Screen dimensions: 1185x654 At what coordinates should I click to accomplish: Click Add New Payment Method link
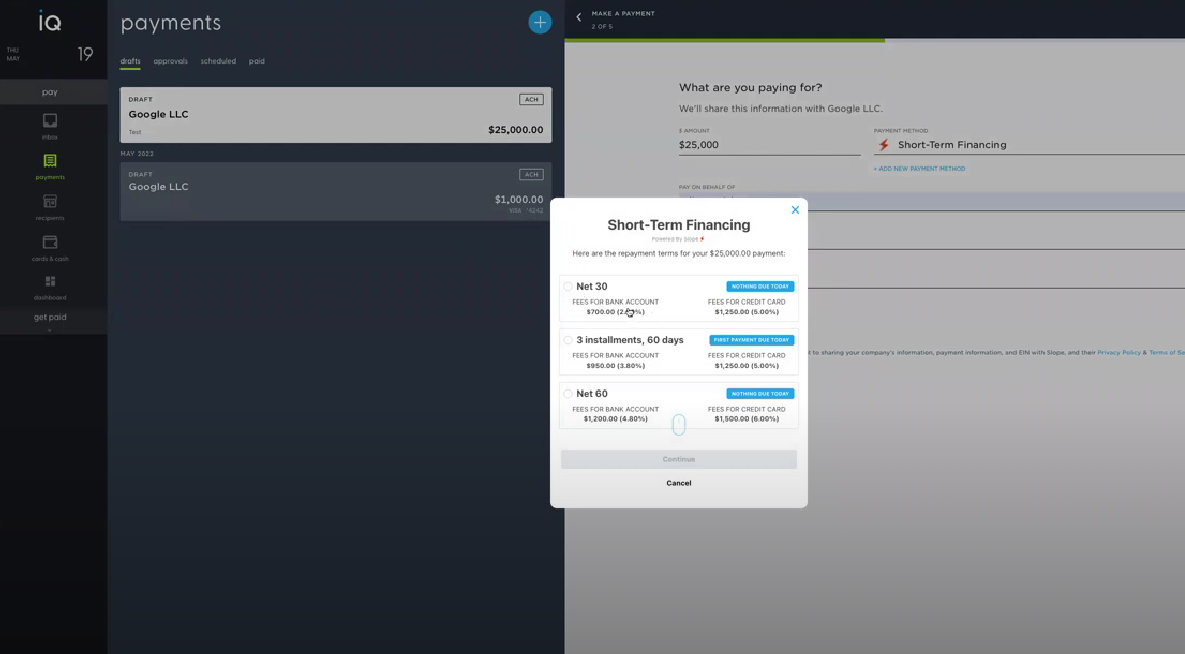919,169
